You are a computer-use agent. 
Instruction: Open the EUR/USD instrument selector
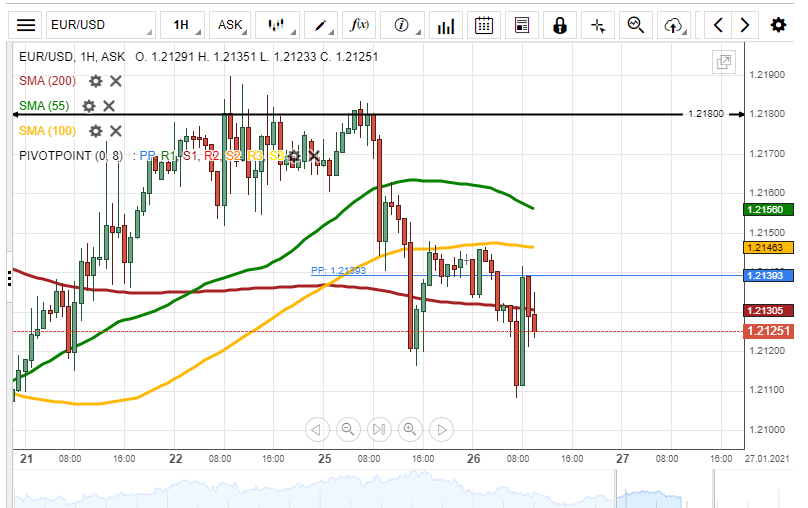point(100,25)
